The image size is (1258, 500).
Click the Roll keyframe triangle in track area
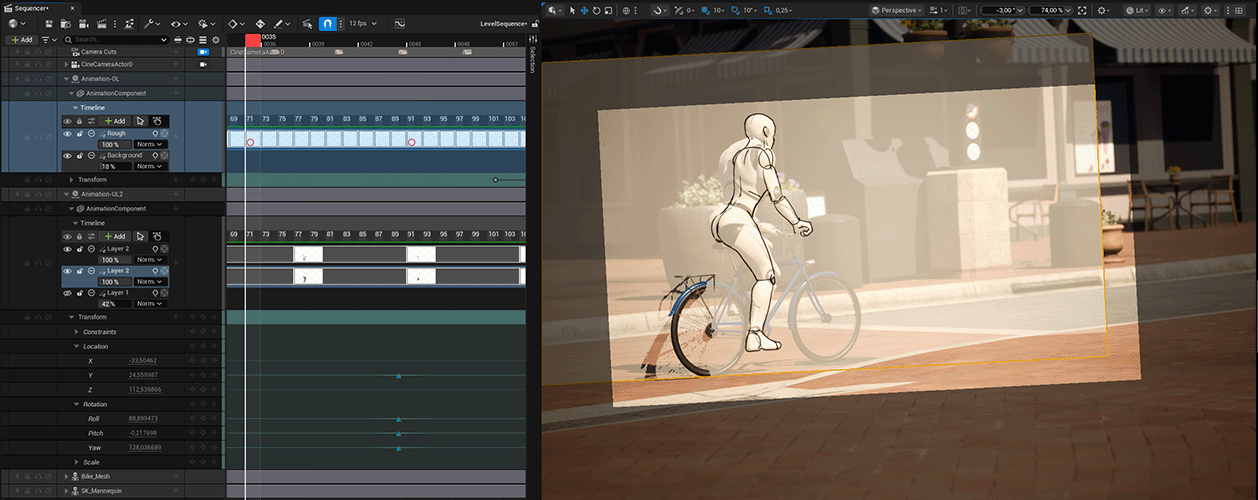click(398, 419)
